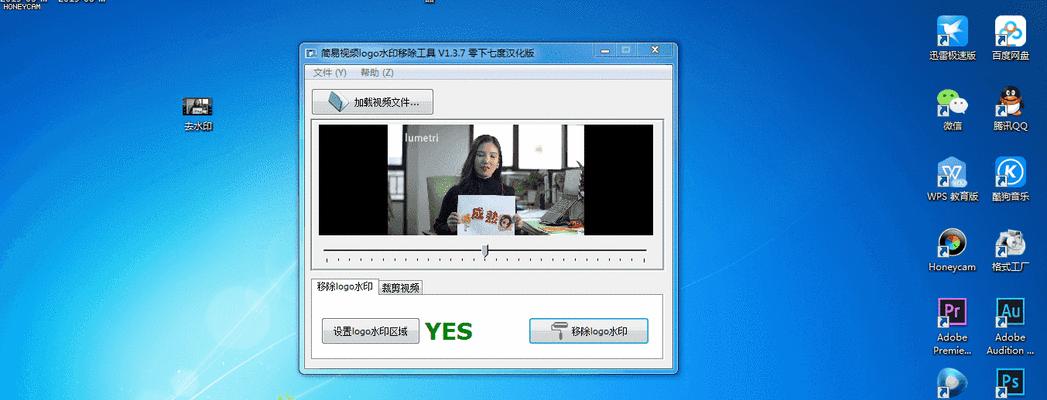Image resolution: width=1047 pixels, height=400 pixels.
Task: Click the 加载视频文件 button
Action: coord(373,102)
